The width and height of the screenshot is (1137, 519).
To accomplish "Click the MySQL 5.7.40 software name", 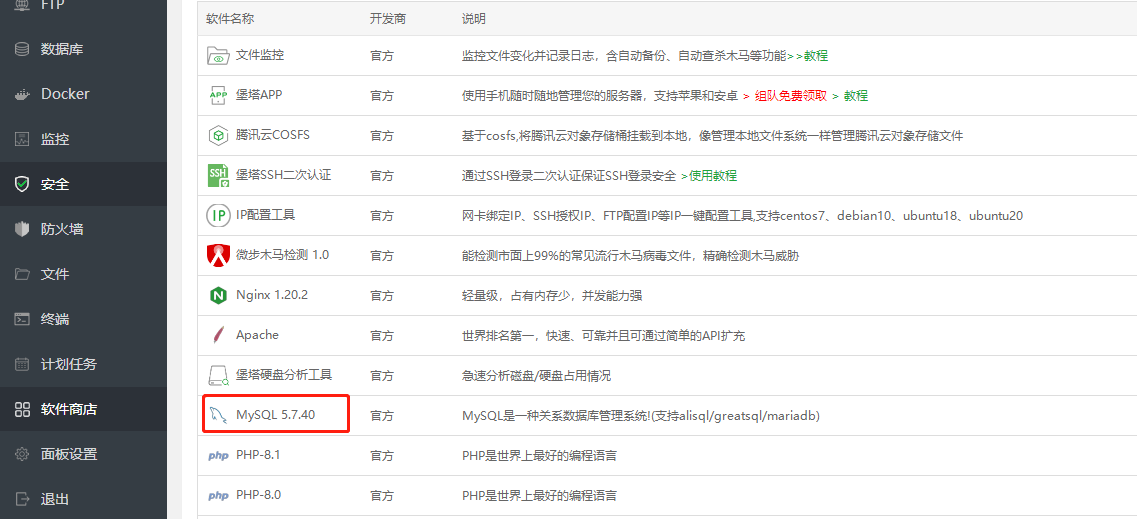I will pyautogui.click(x=275, y=415).
